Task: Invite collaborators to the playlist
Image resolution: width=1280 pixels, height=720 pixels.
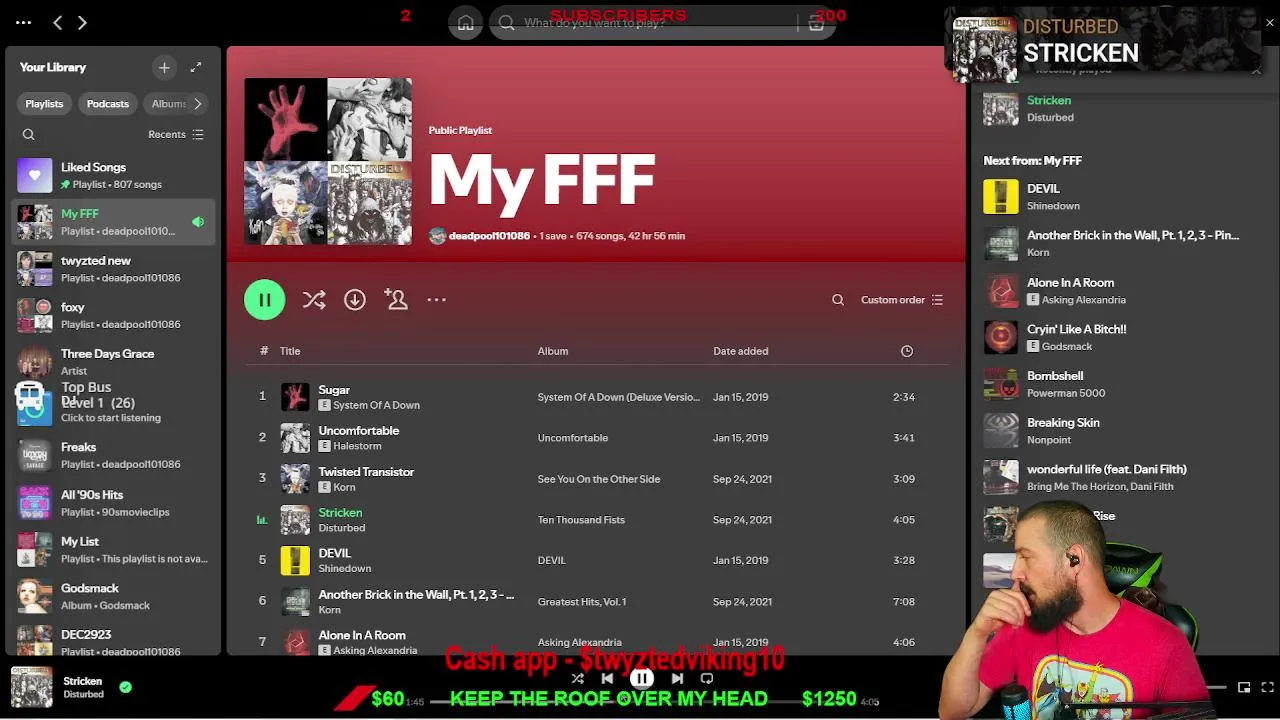Action: coord(396,300)
